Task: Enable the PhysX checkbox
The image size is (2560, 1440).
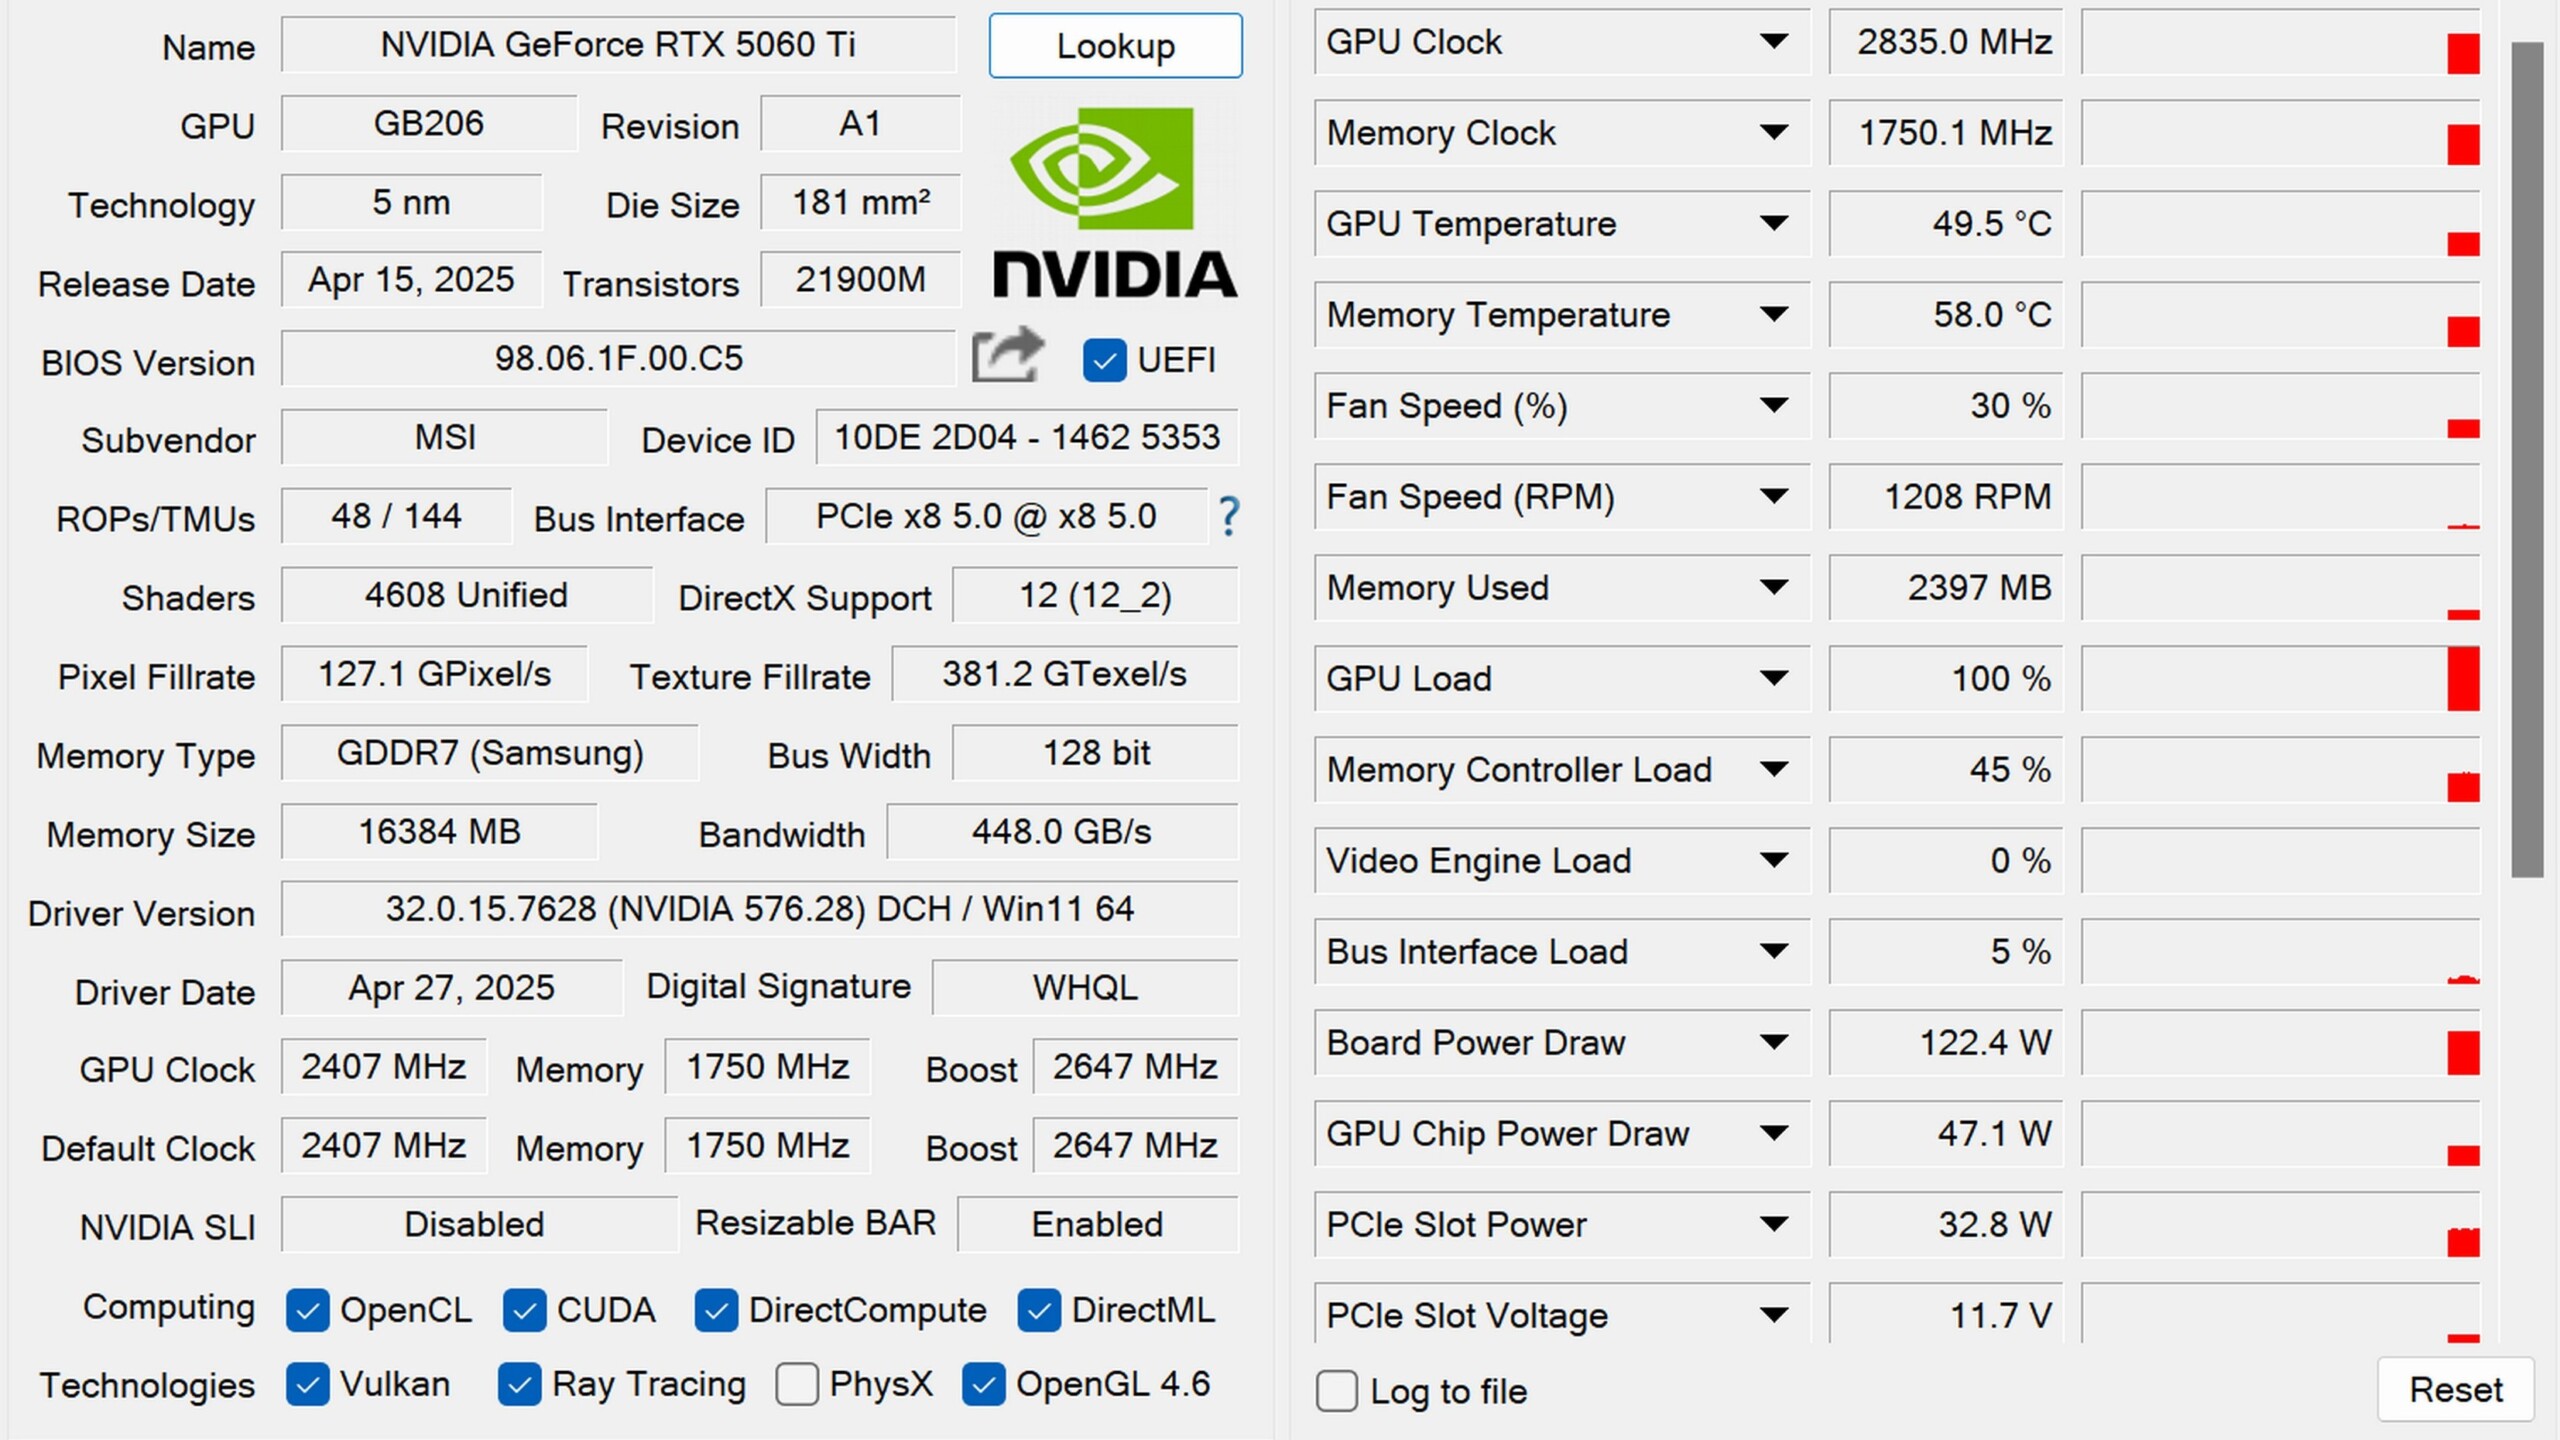Action: pos(797,1385)
